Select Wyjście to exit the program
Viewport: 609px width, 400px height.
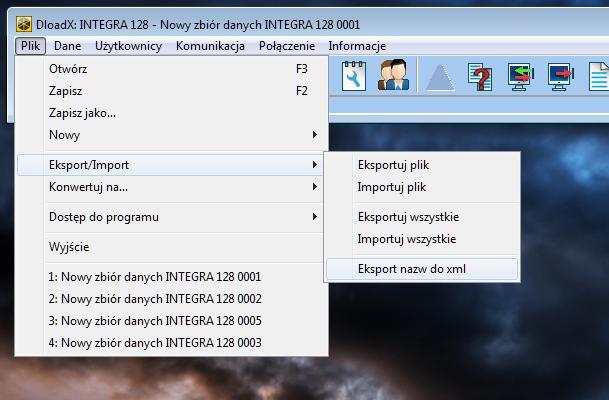tap(171, 247)
